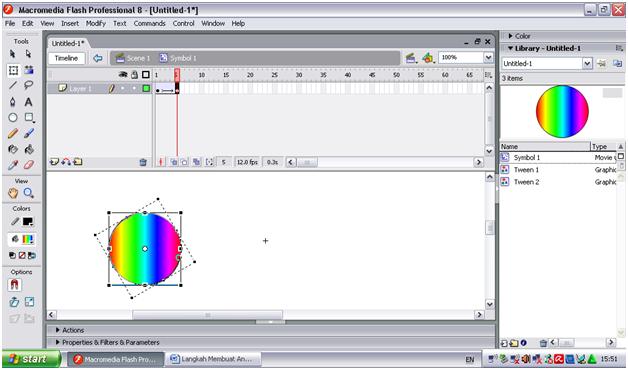
Task: Click Scene 1 in the edit bar
Action: pos(133,58)
